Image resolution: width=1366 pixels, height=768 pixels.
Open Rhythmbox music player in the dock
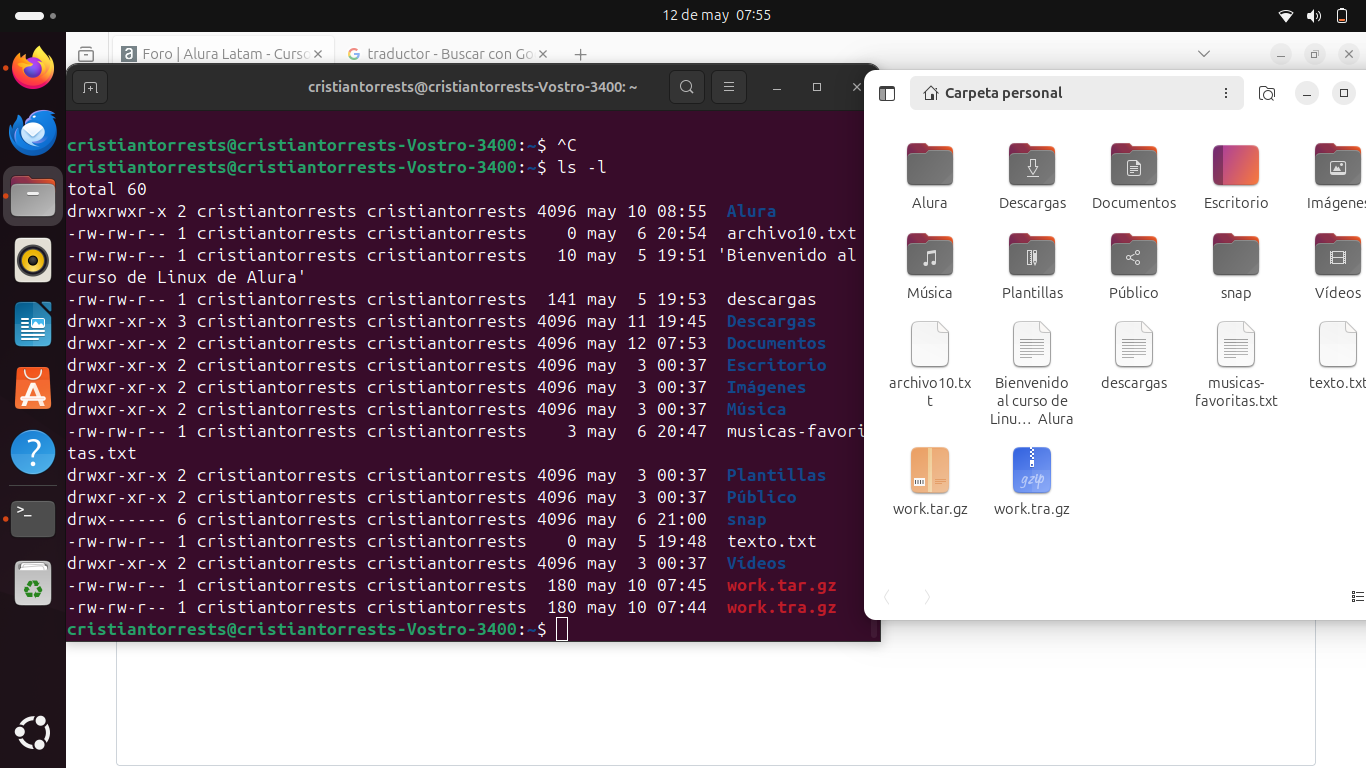33,261
